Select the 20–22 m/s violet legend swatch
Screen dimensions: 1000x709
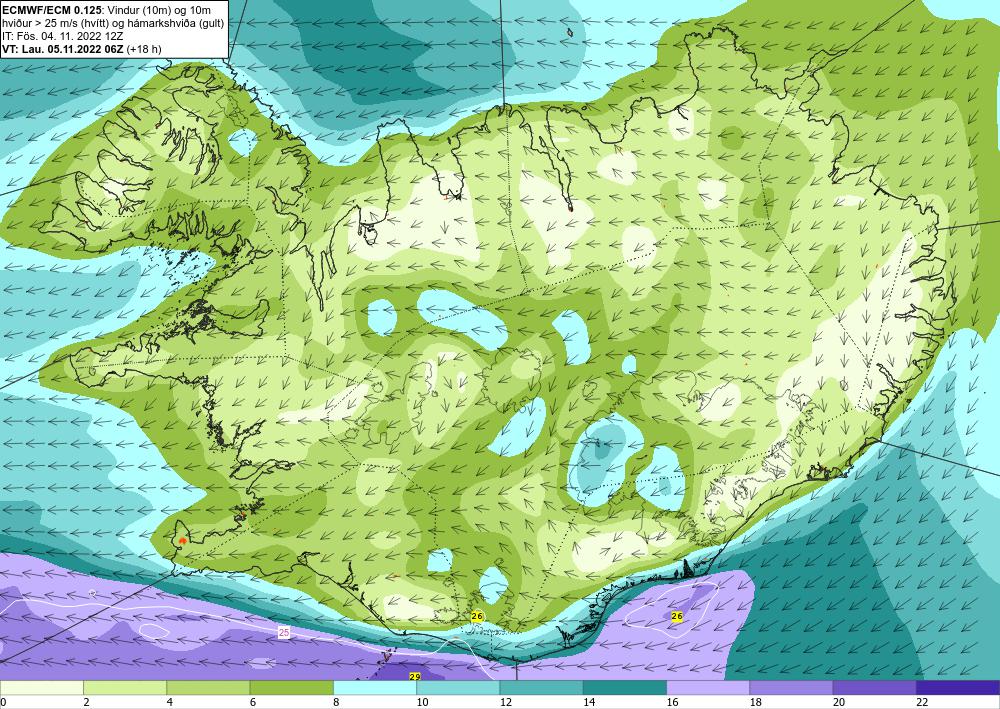(875, 688)
